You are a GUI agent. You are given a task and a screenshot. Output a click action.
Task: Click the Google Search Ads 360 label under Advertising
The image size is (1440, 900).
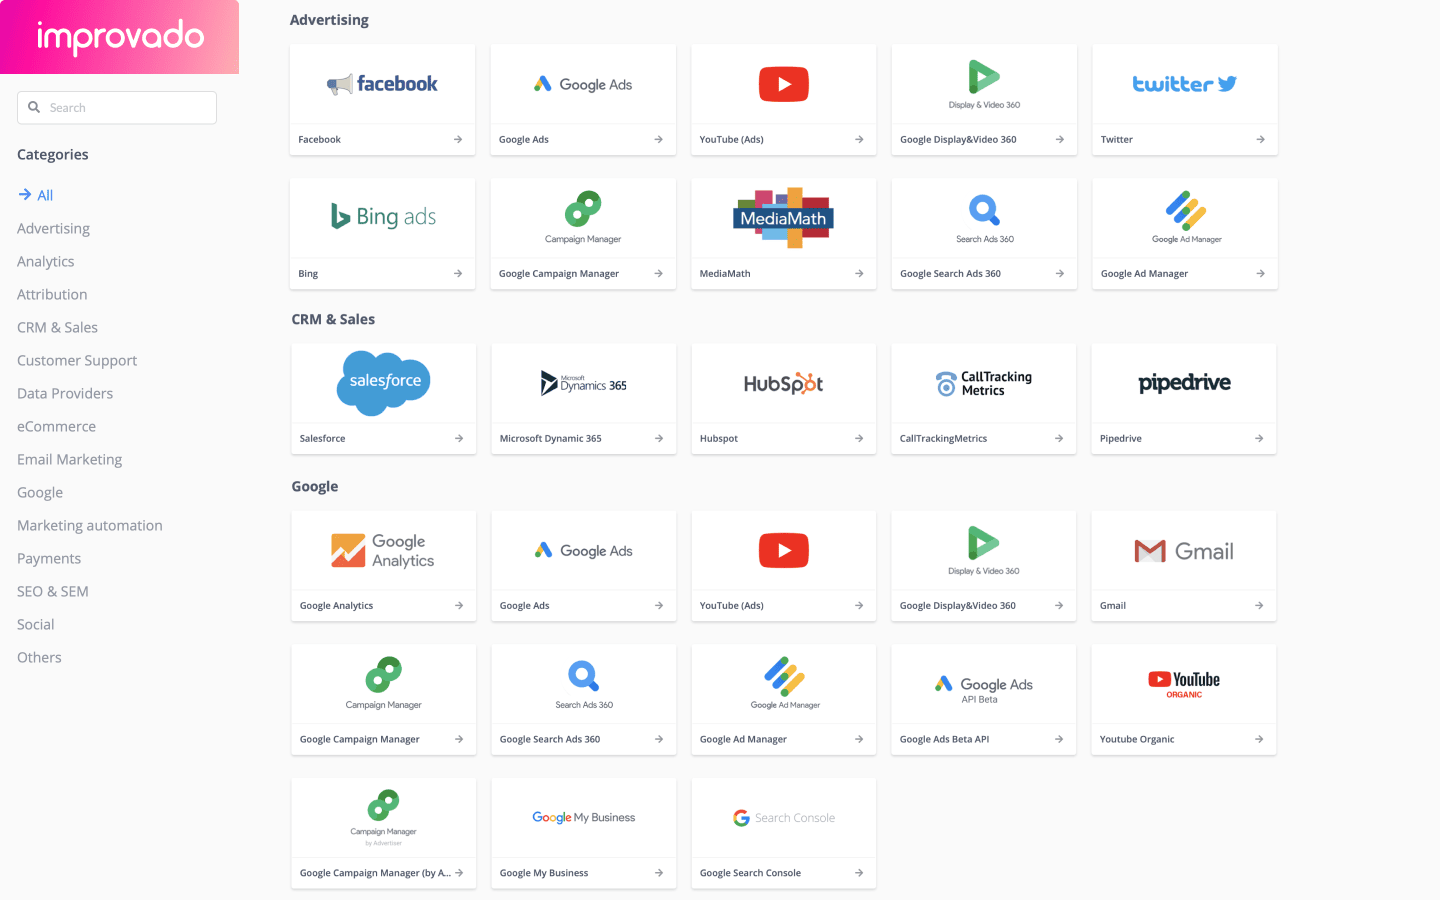click(950, 273)
